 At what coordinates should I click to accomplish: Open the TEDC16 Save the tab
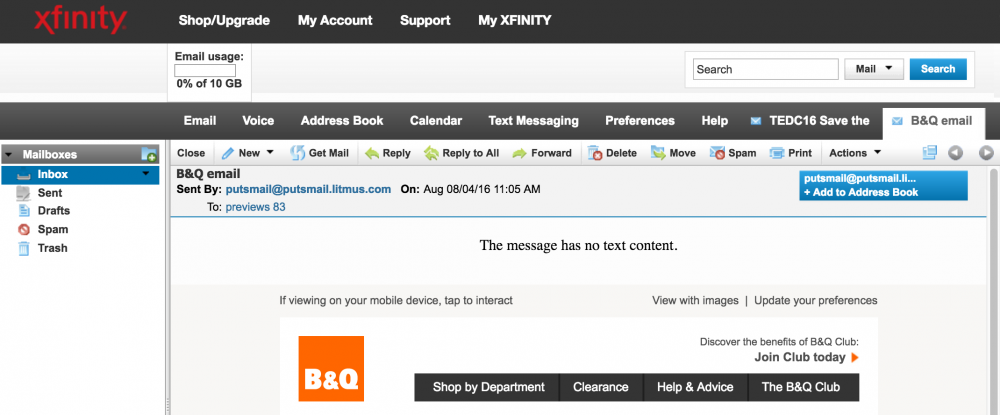809,121
